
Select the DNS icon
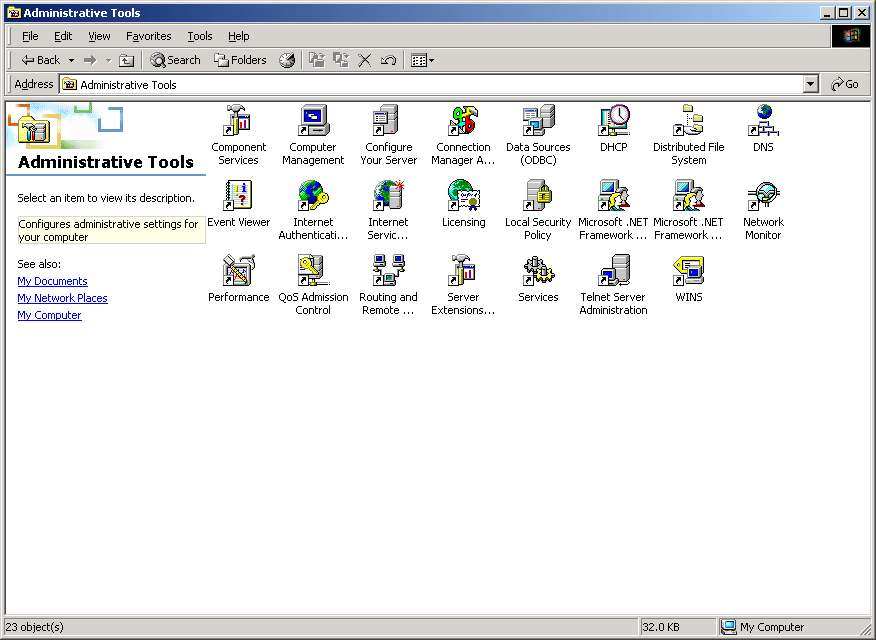pyautogui.click(x=763, y=121)
